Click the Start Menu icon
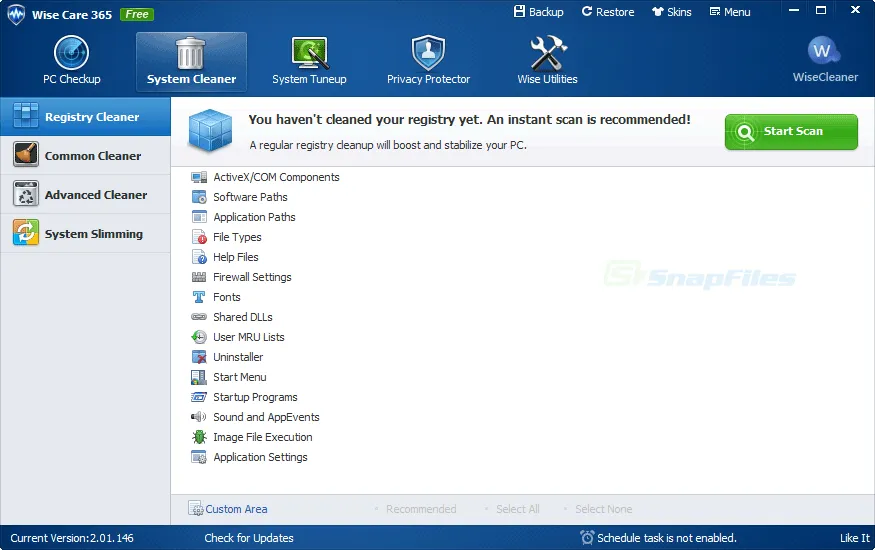Viewport: 875px width, 550px height. [x=199, y=377]
